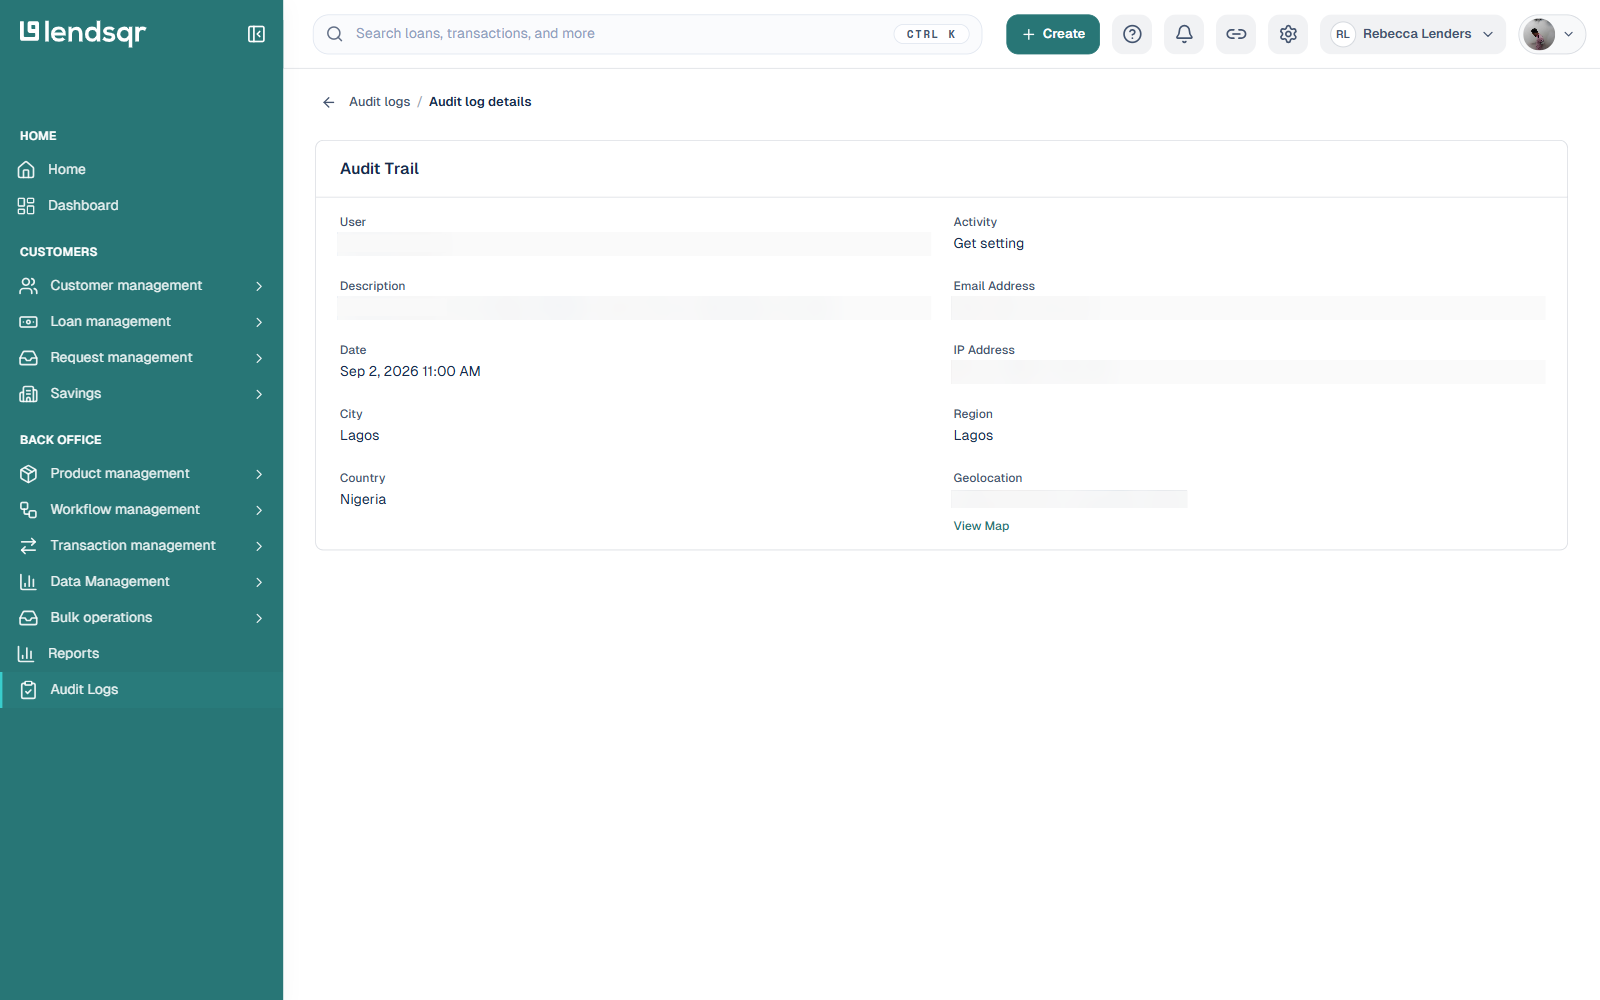
Task: Click the Workflow management shapes icon
Action: (29, 510)
